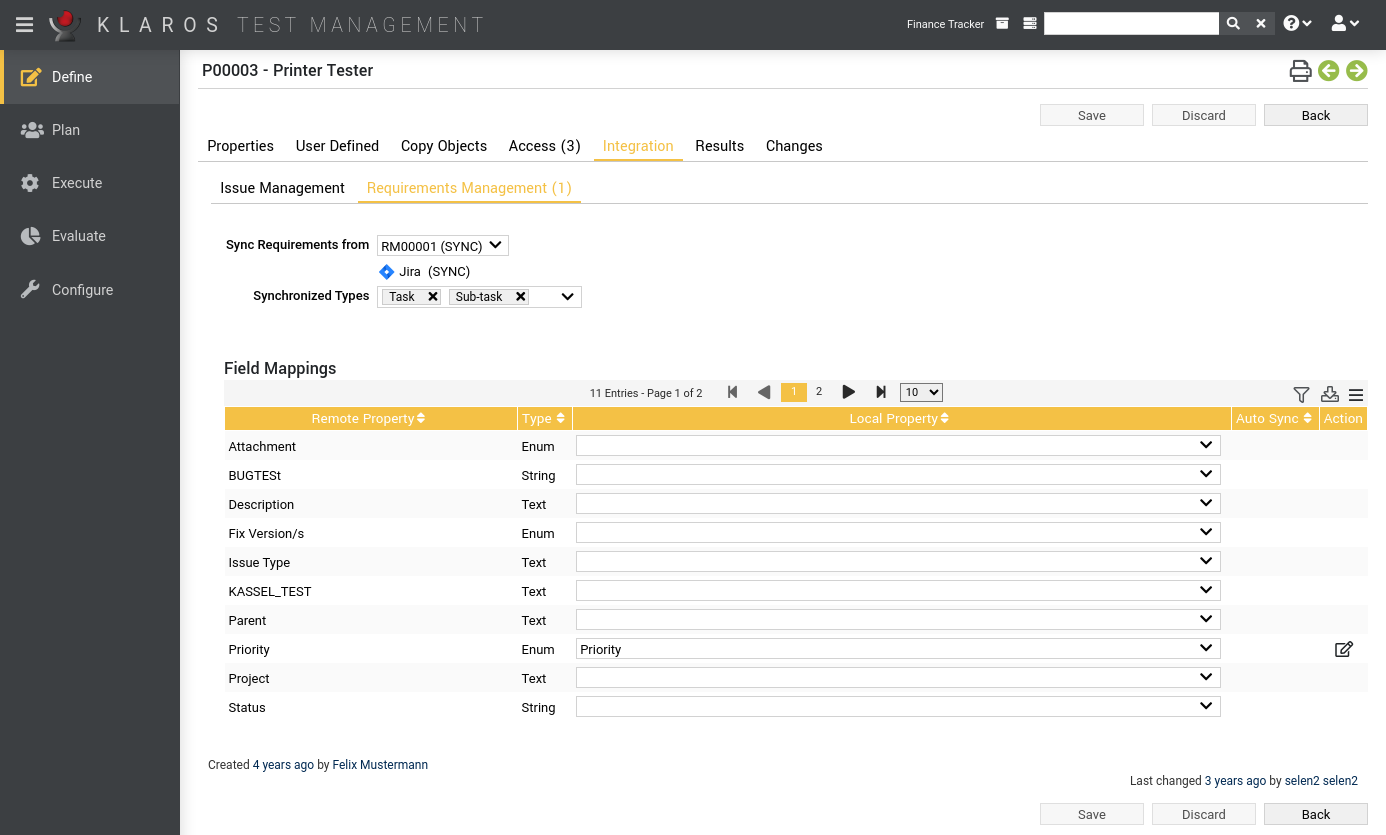Save the Printer Tester changes
The width and height of the screenshot is (1386, 835).
pos(1091,114)
